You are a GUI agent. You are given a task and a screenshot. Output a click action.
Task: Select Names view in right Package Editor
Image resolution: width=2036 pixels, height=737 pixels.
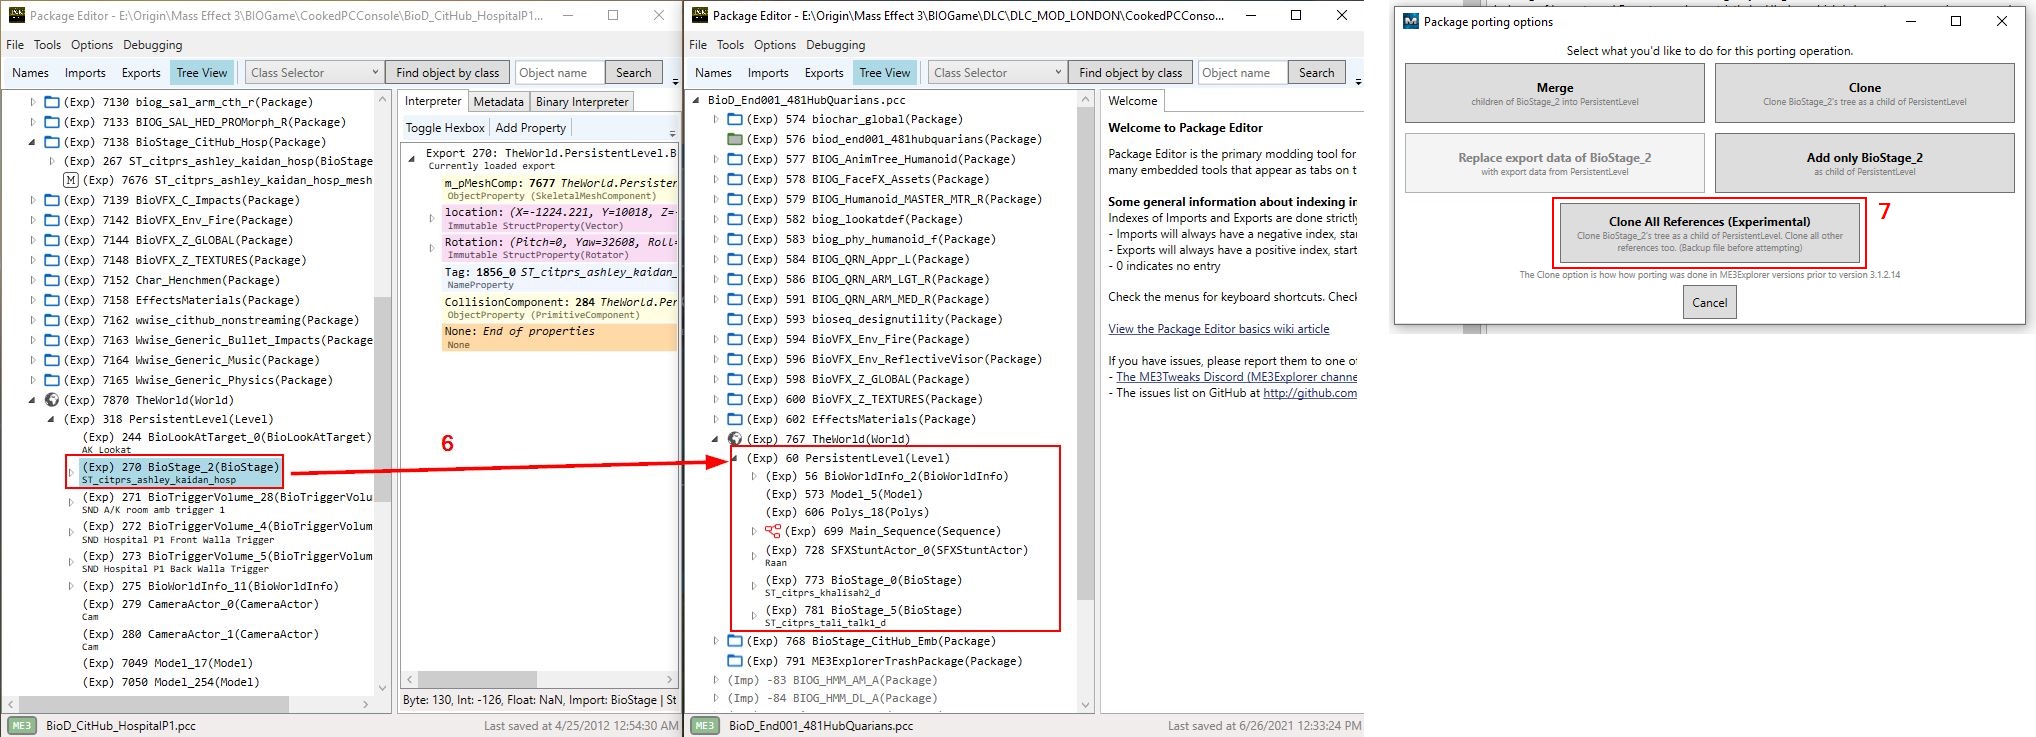pos(713,73)
